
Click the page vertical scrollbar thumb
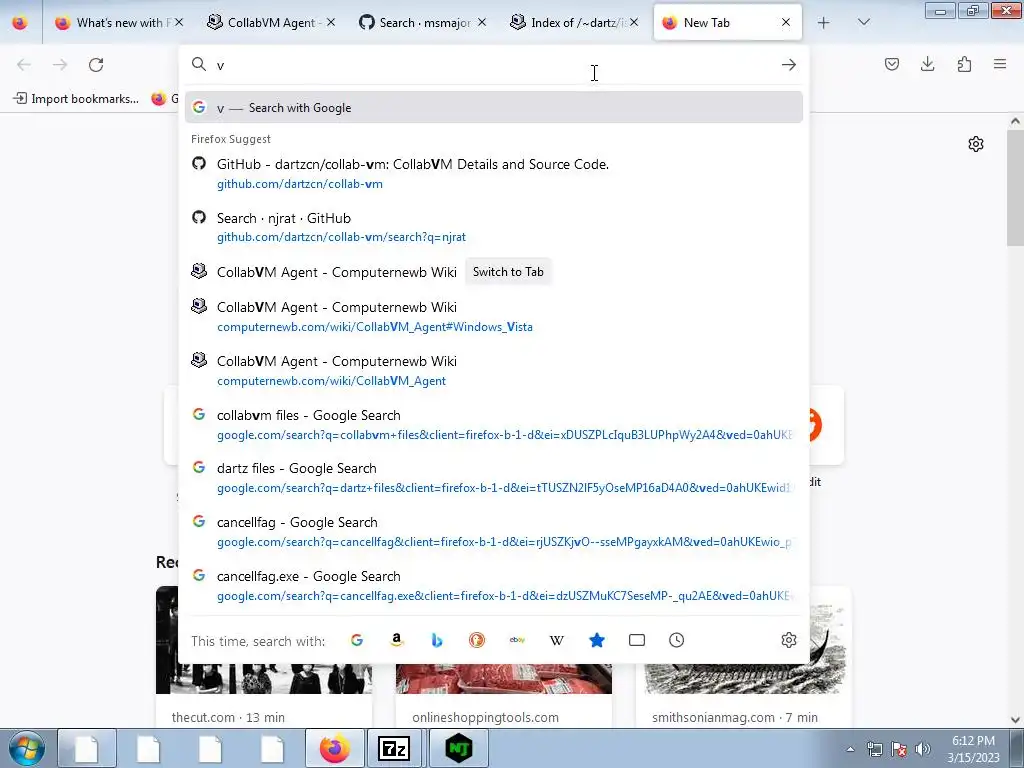pos(1015,186)
